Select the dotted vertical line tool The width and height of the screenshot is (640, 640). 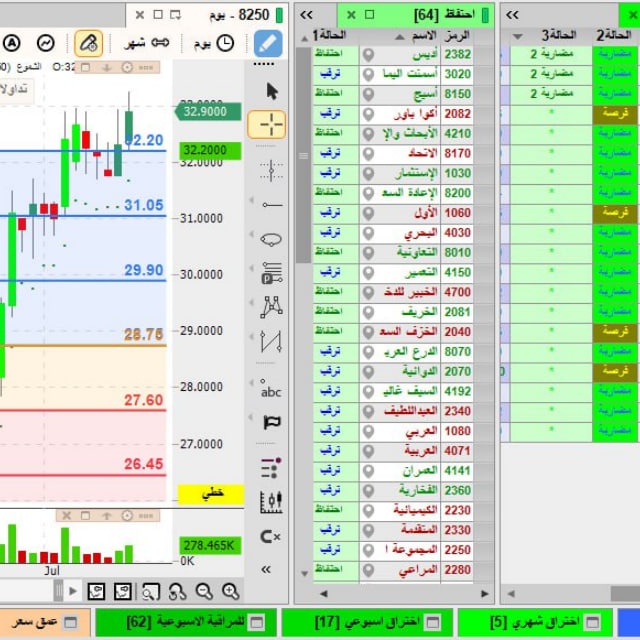pyautogui.click(x=271, y=170)
